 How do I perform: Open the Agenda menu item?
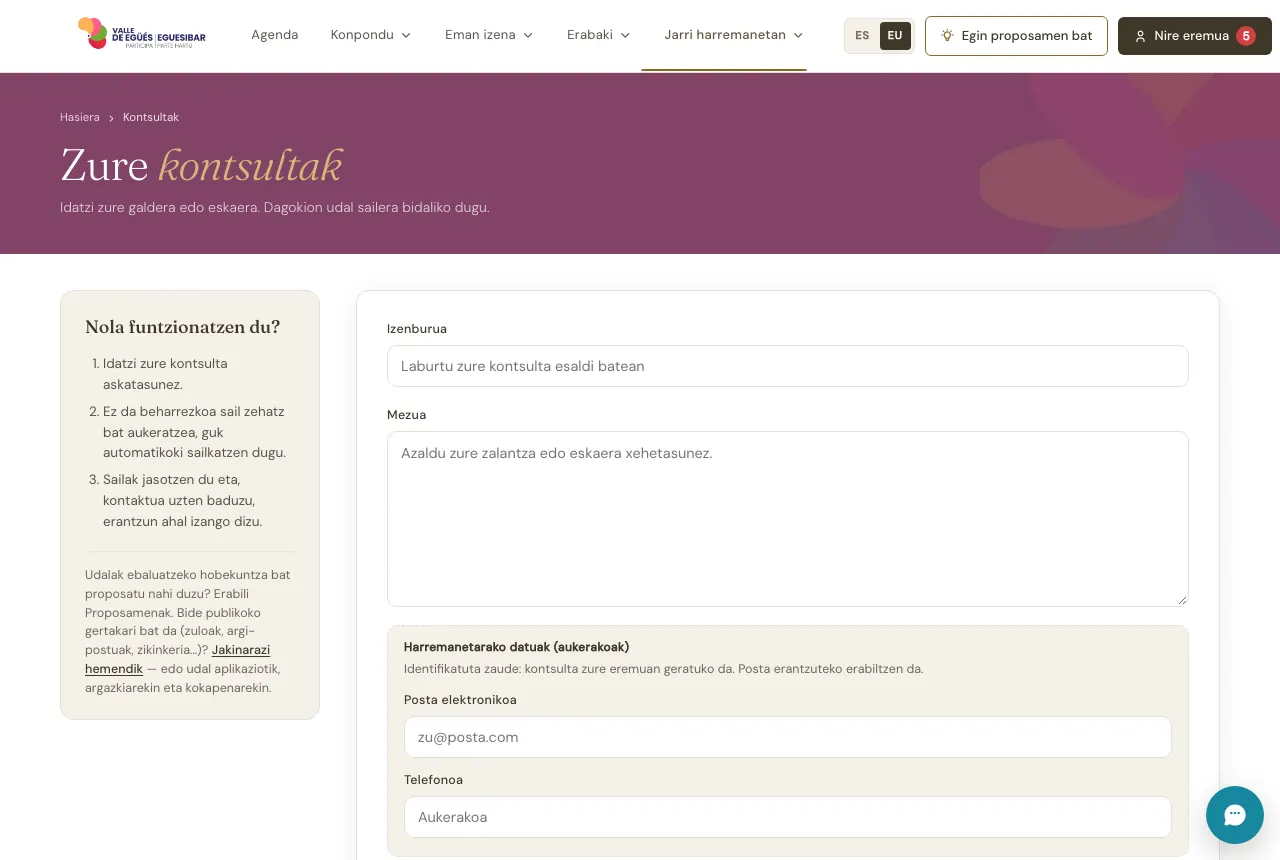click(x=275, y=35)
